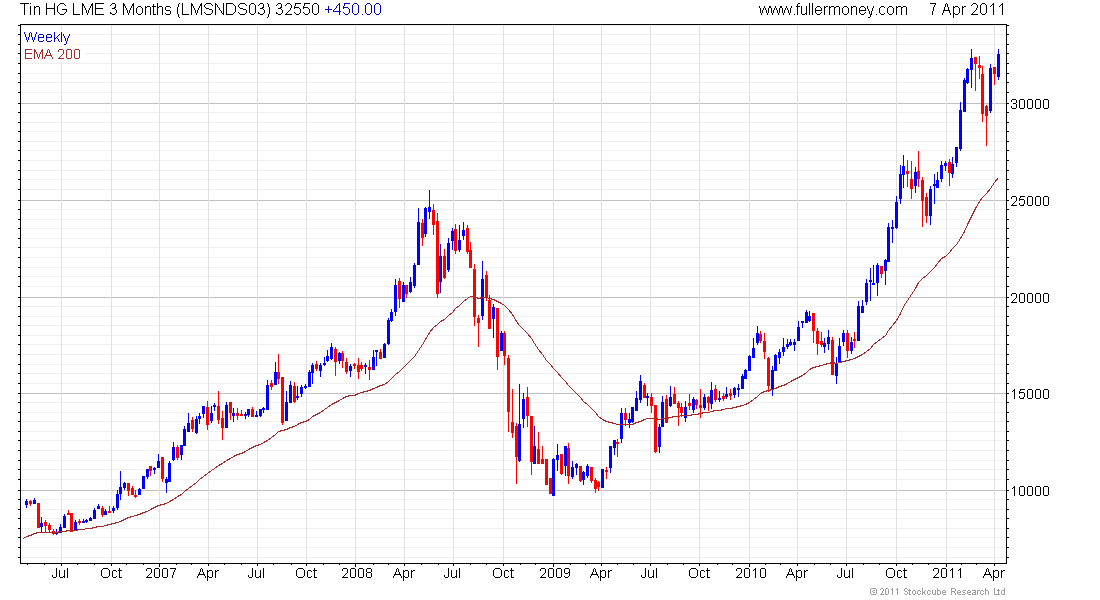Click the copyright Stockcube Research Ltd text
Screen dimensions: 1100x600
[x=937, y=592]
